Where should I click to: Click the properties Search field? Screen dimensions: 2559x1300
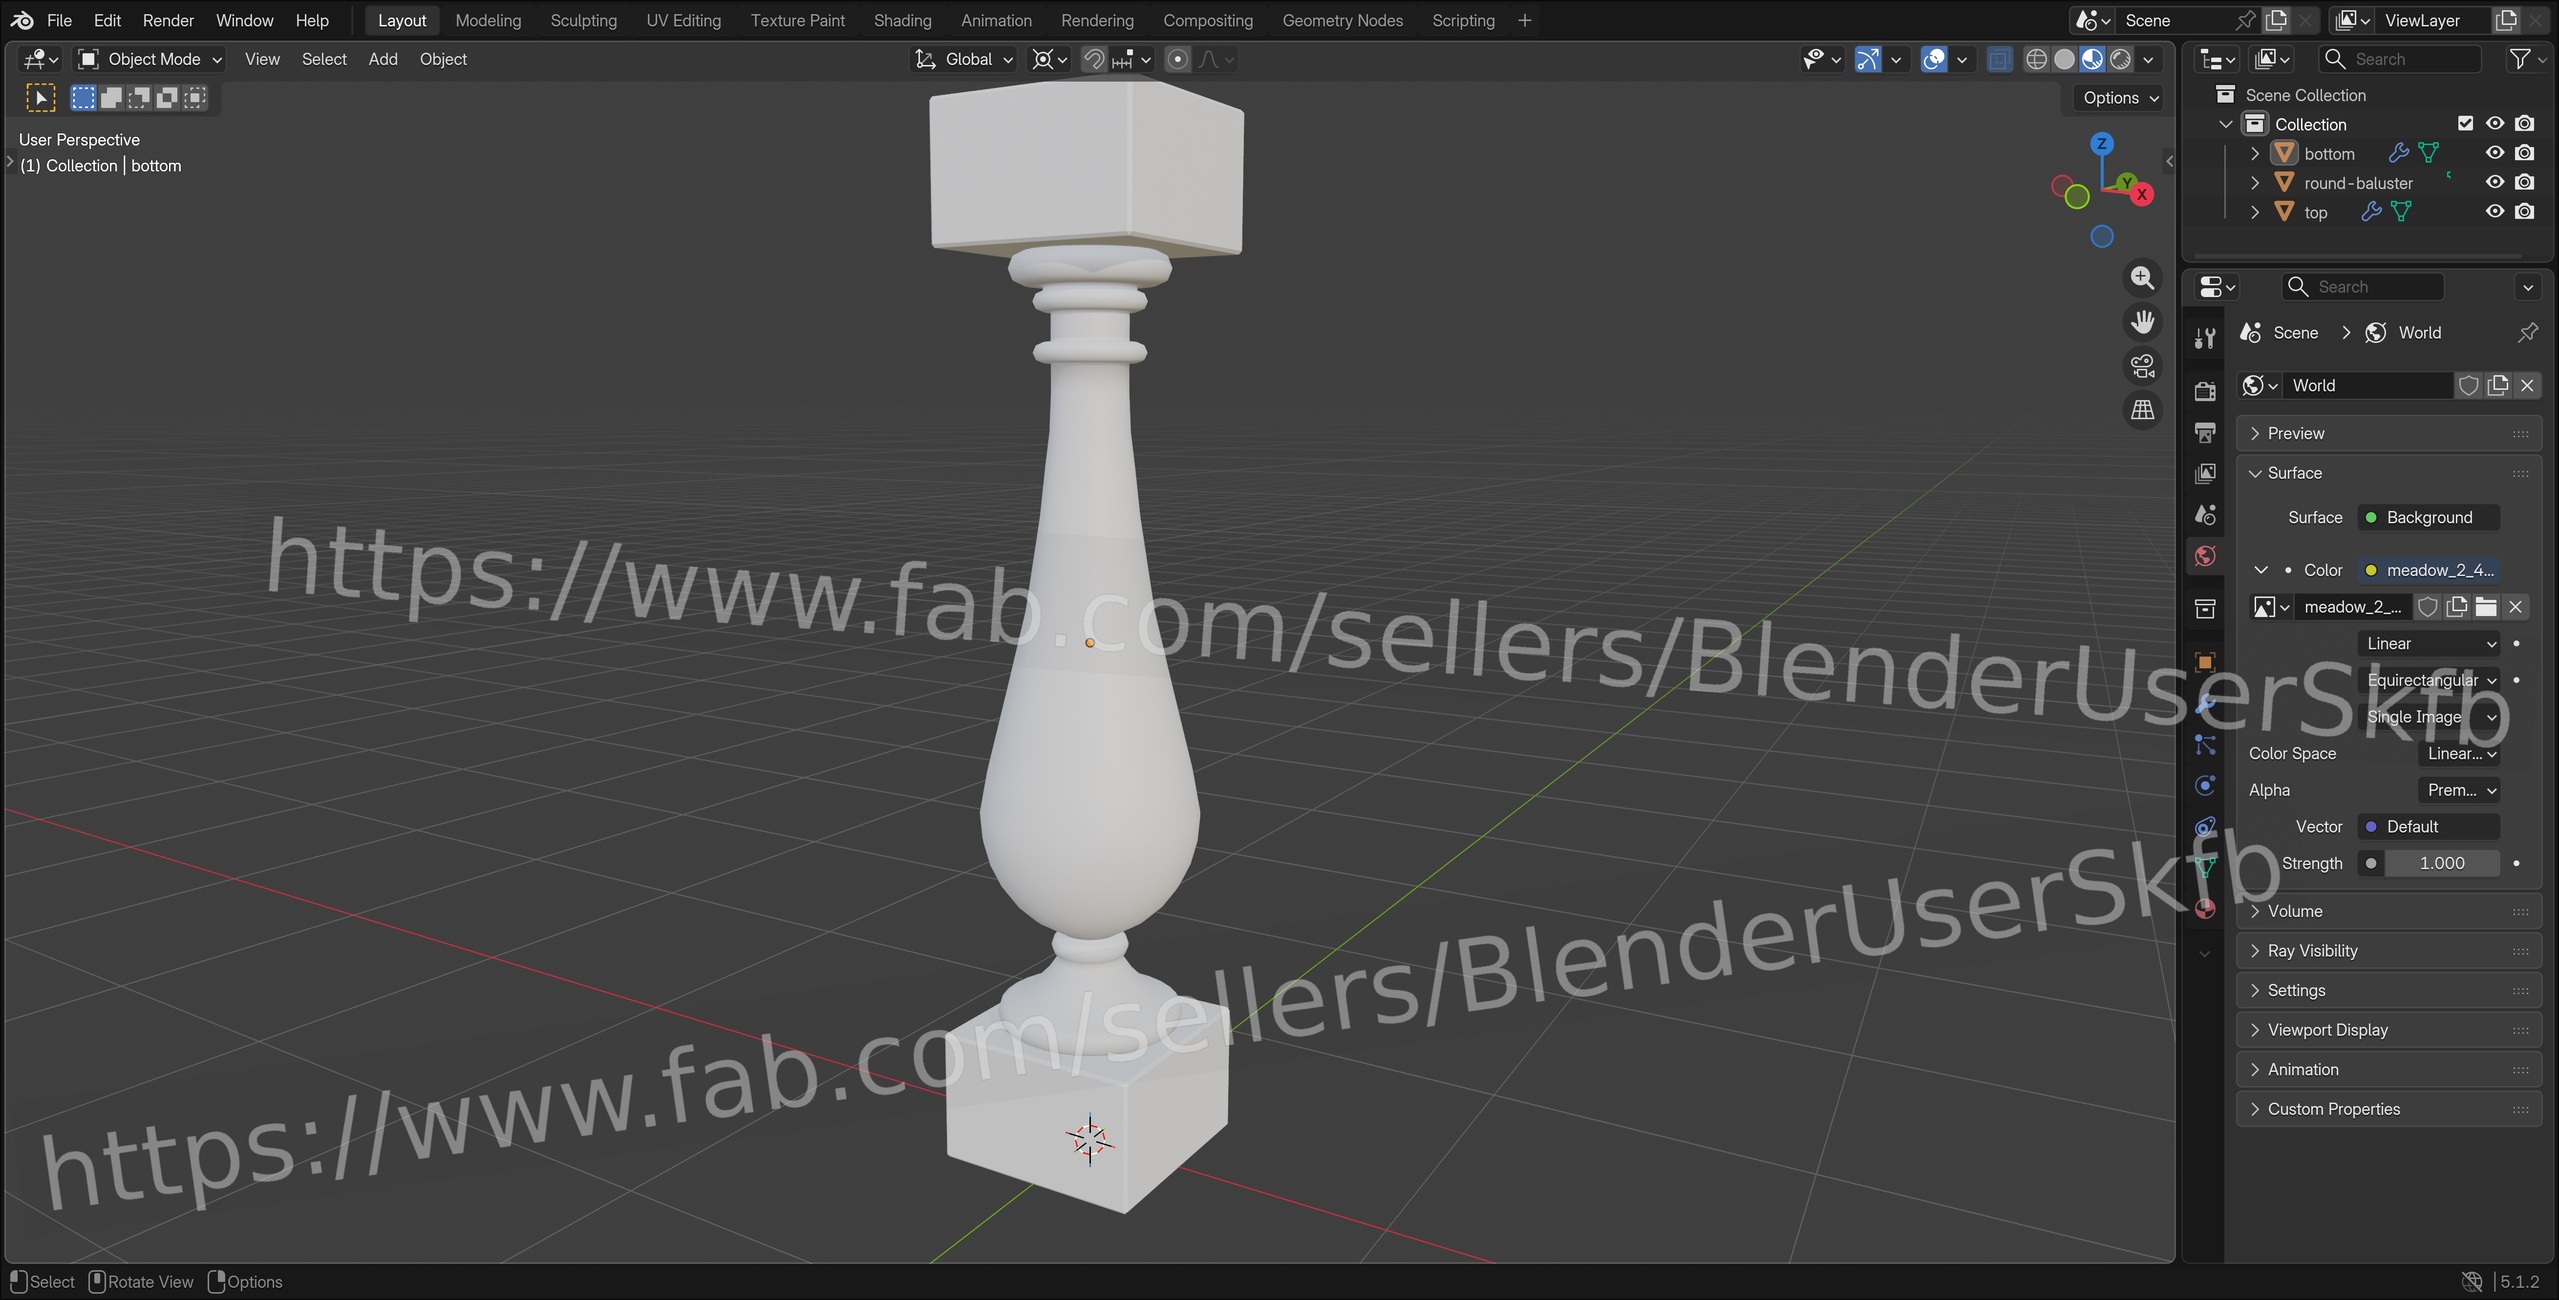click(x=2362, y=287)
